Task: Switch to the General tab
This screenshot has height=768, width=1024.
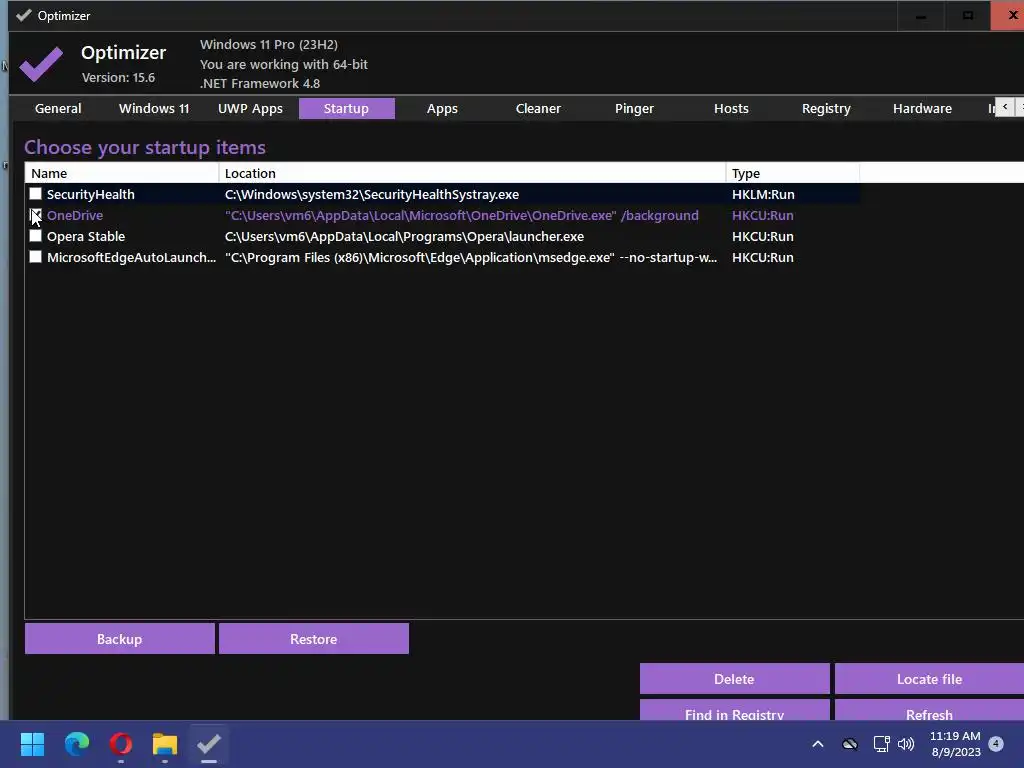Action: pyautogui.click(x=58, y=108)
